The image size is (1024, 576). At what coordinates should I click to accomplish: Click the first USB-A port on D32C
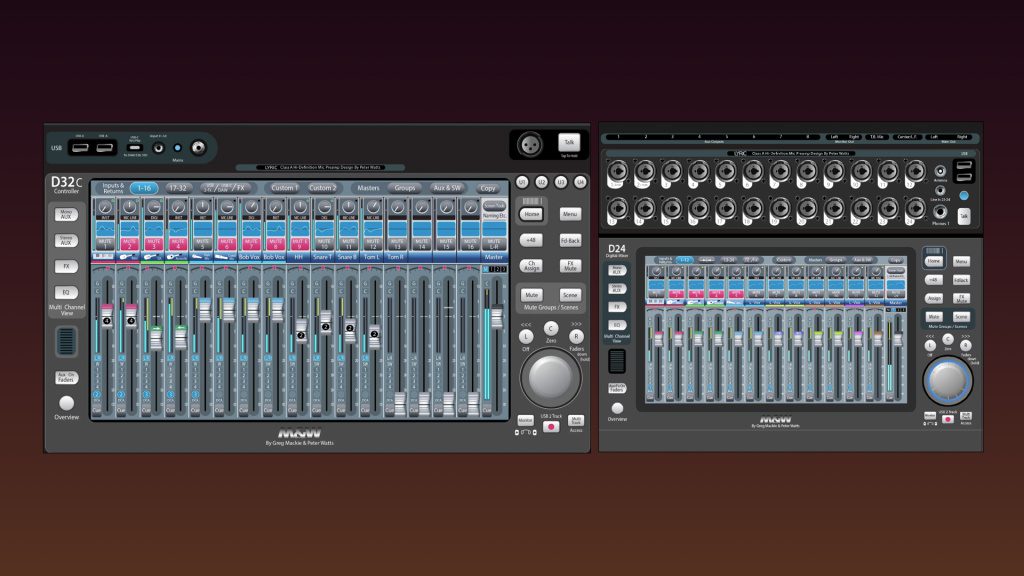[80, 148]
